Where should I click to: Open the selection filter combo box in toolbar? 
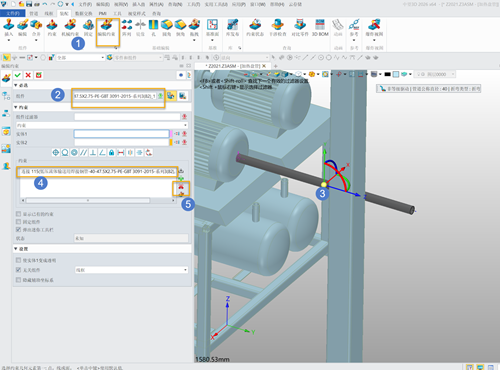click(x=81, y=58)
